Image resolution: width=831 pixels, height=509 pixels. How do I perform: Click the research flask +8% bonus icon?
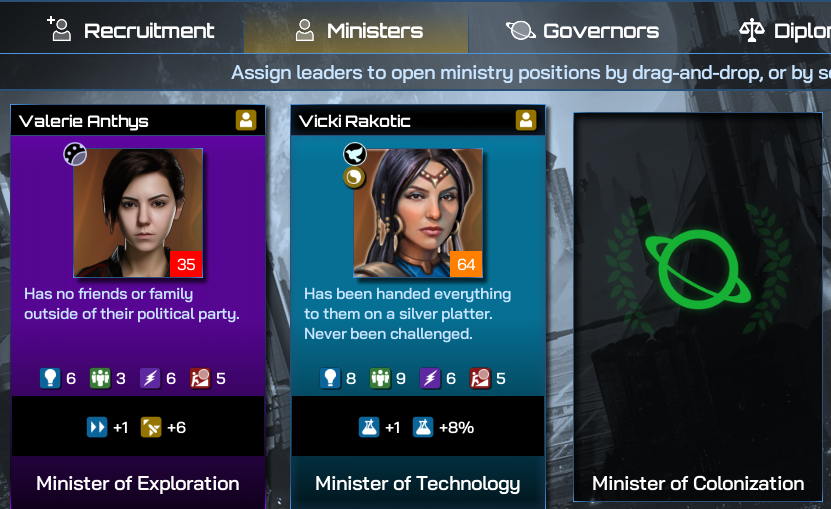click(x=423, y=427)
